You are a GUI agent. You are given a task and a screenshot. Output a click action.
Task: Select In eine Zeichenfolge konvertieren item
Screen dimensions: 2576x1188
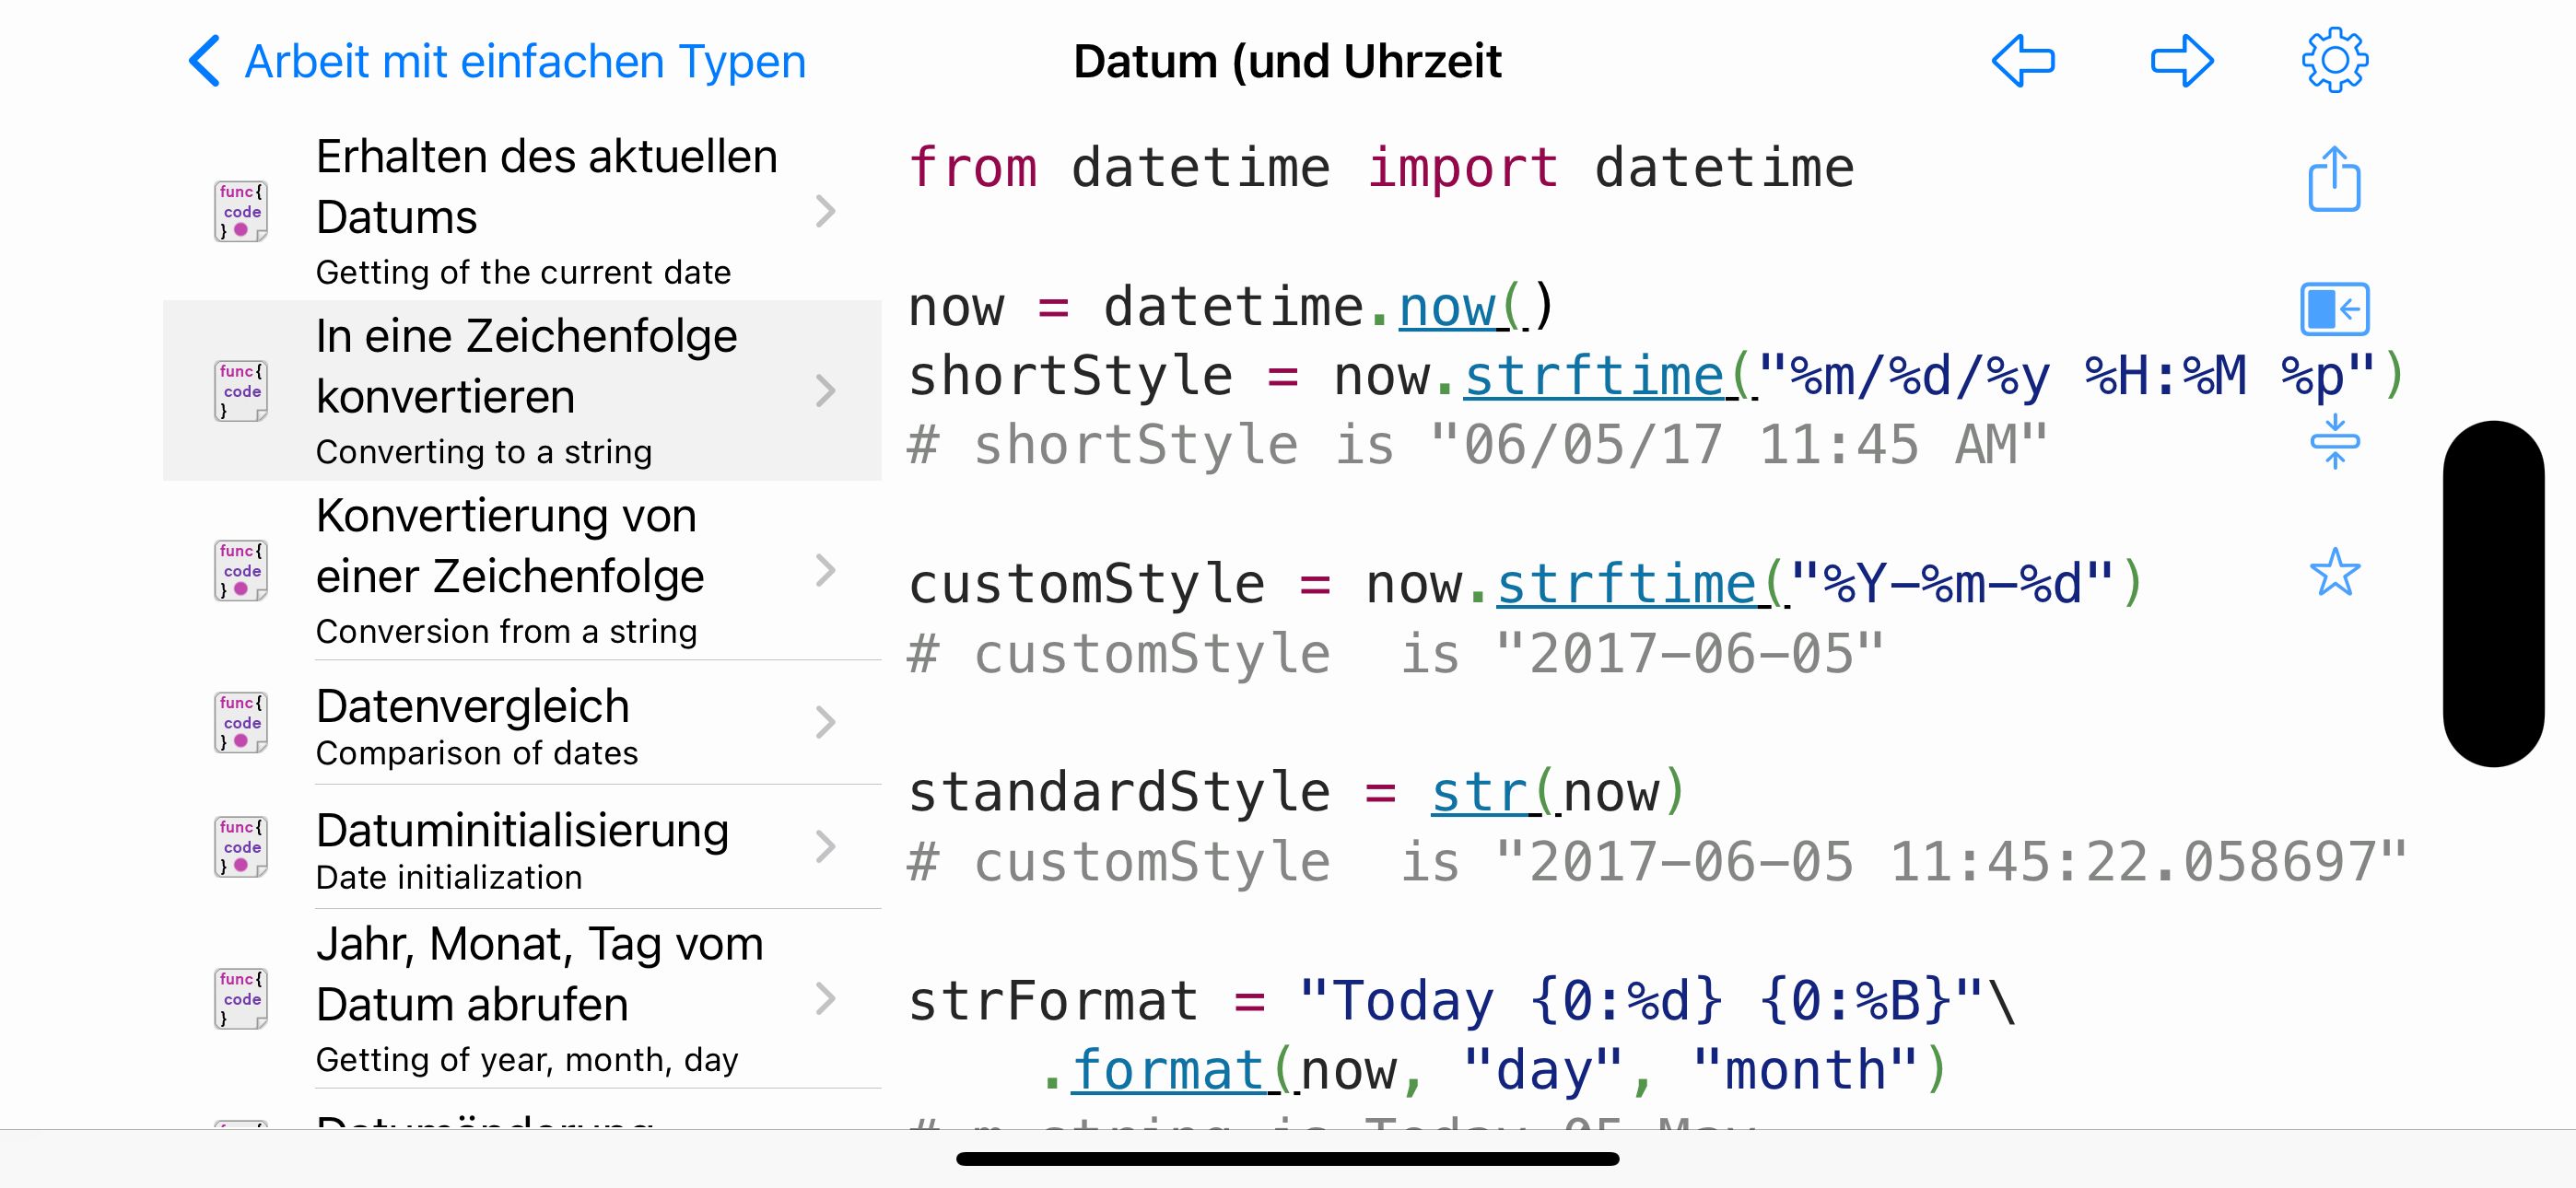(522, 391)
